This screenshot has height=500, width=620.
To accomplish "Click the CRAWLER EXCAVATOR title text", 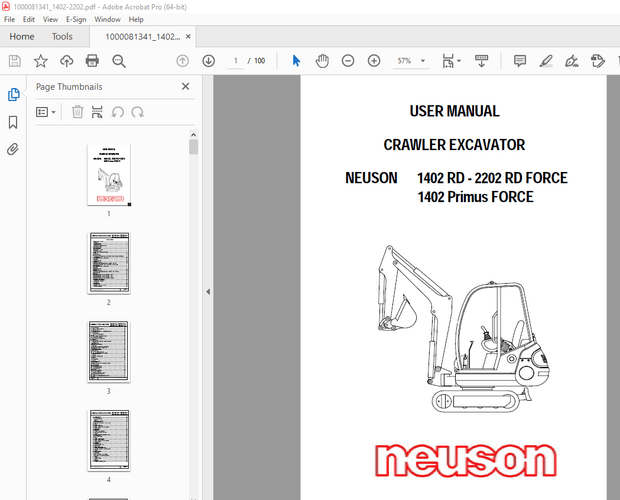I will pos(454,145).
